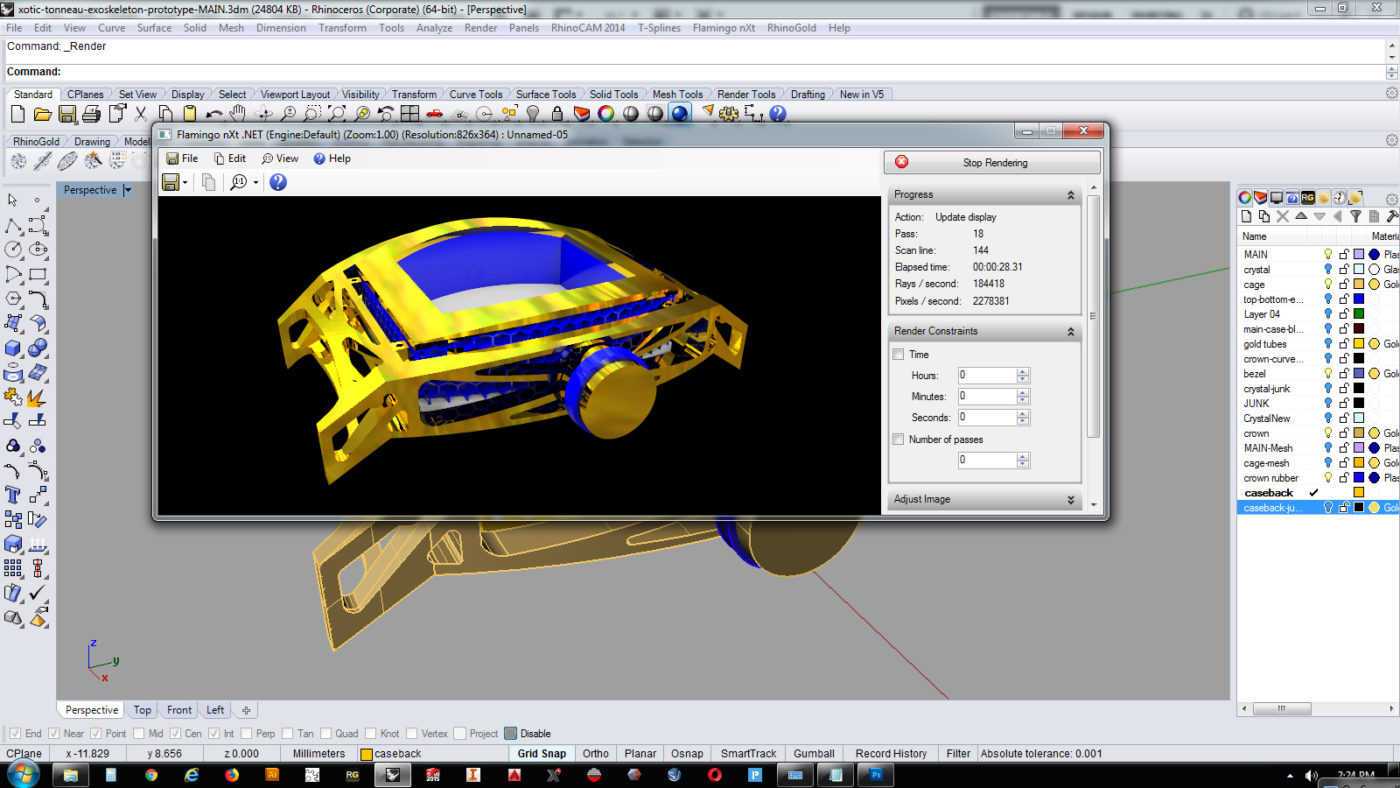Click the Open file folder icon
The width and height of the screenshot is (1400, 788).
coord(42,114)
